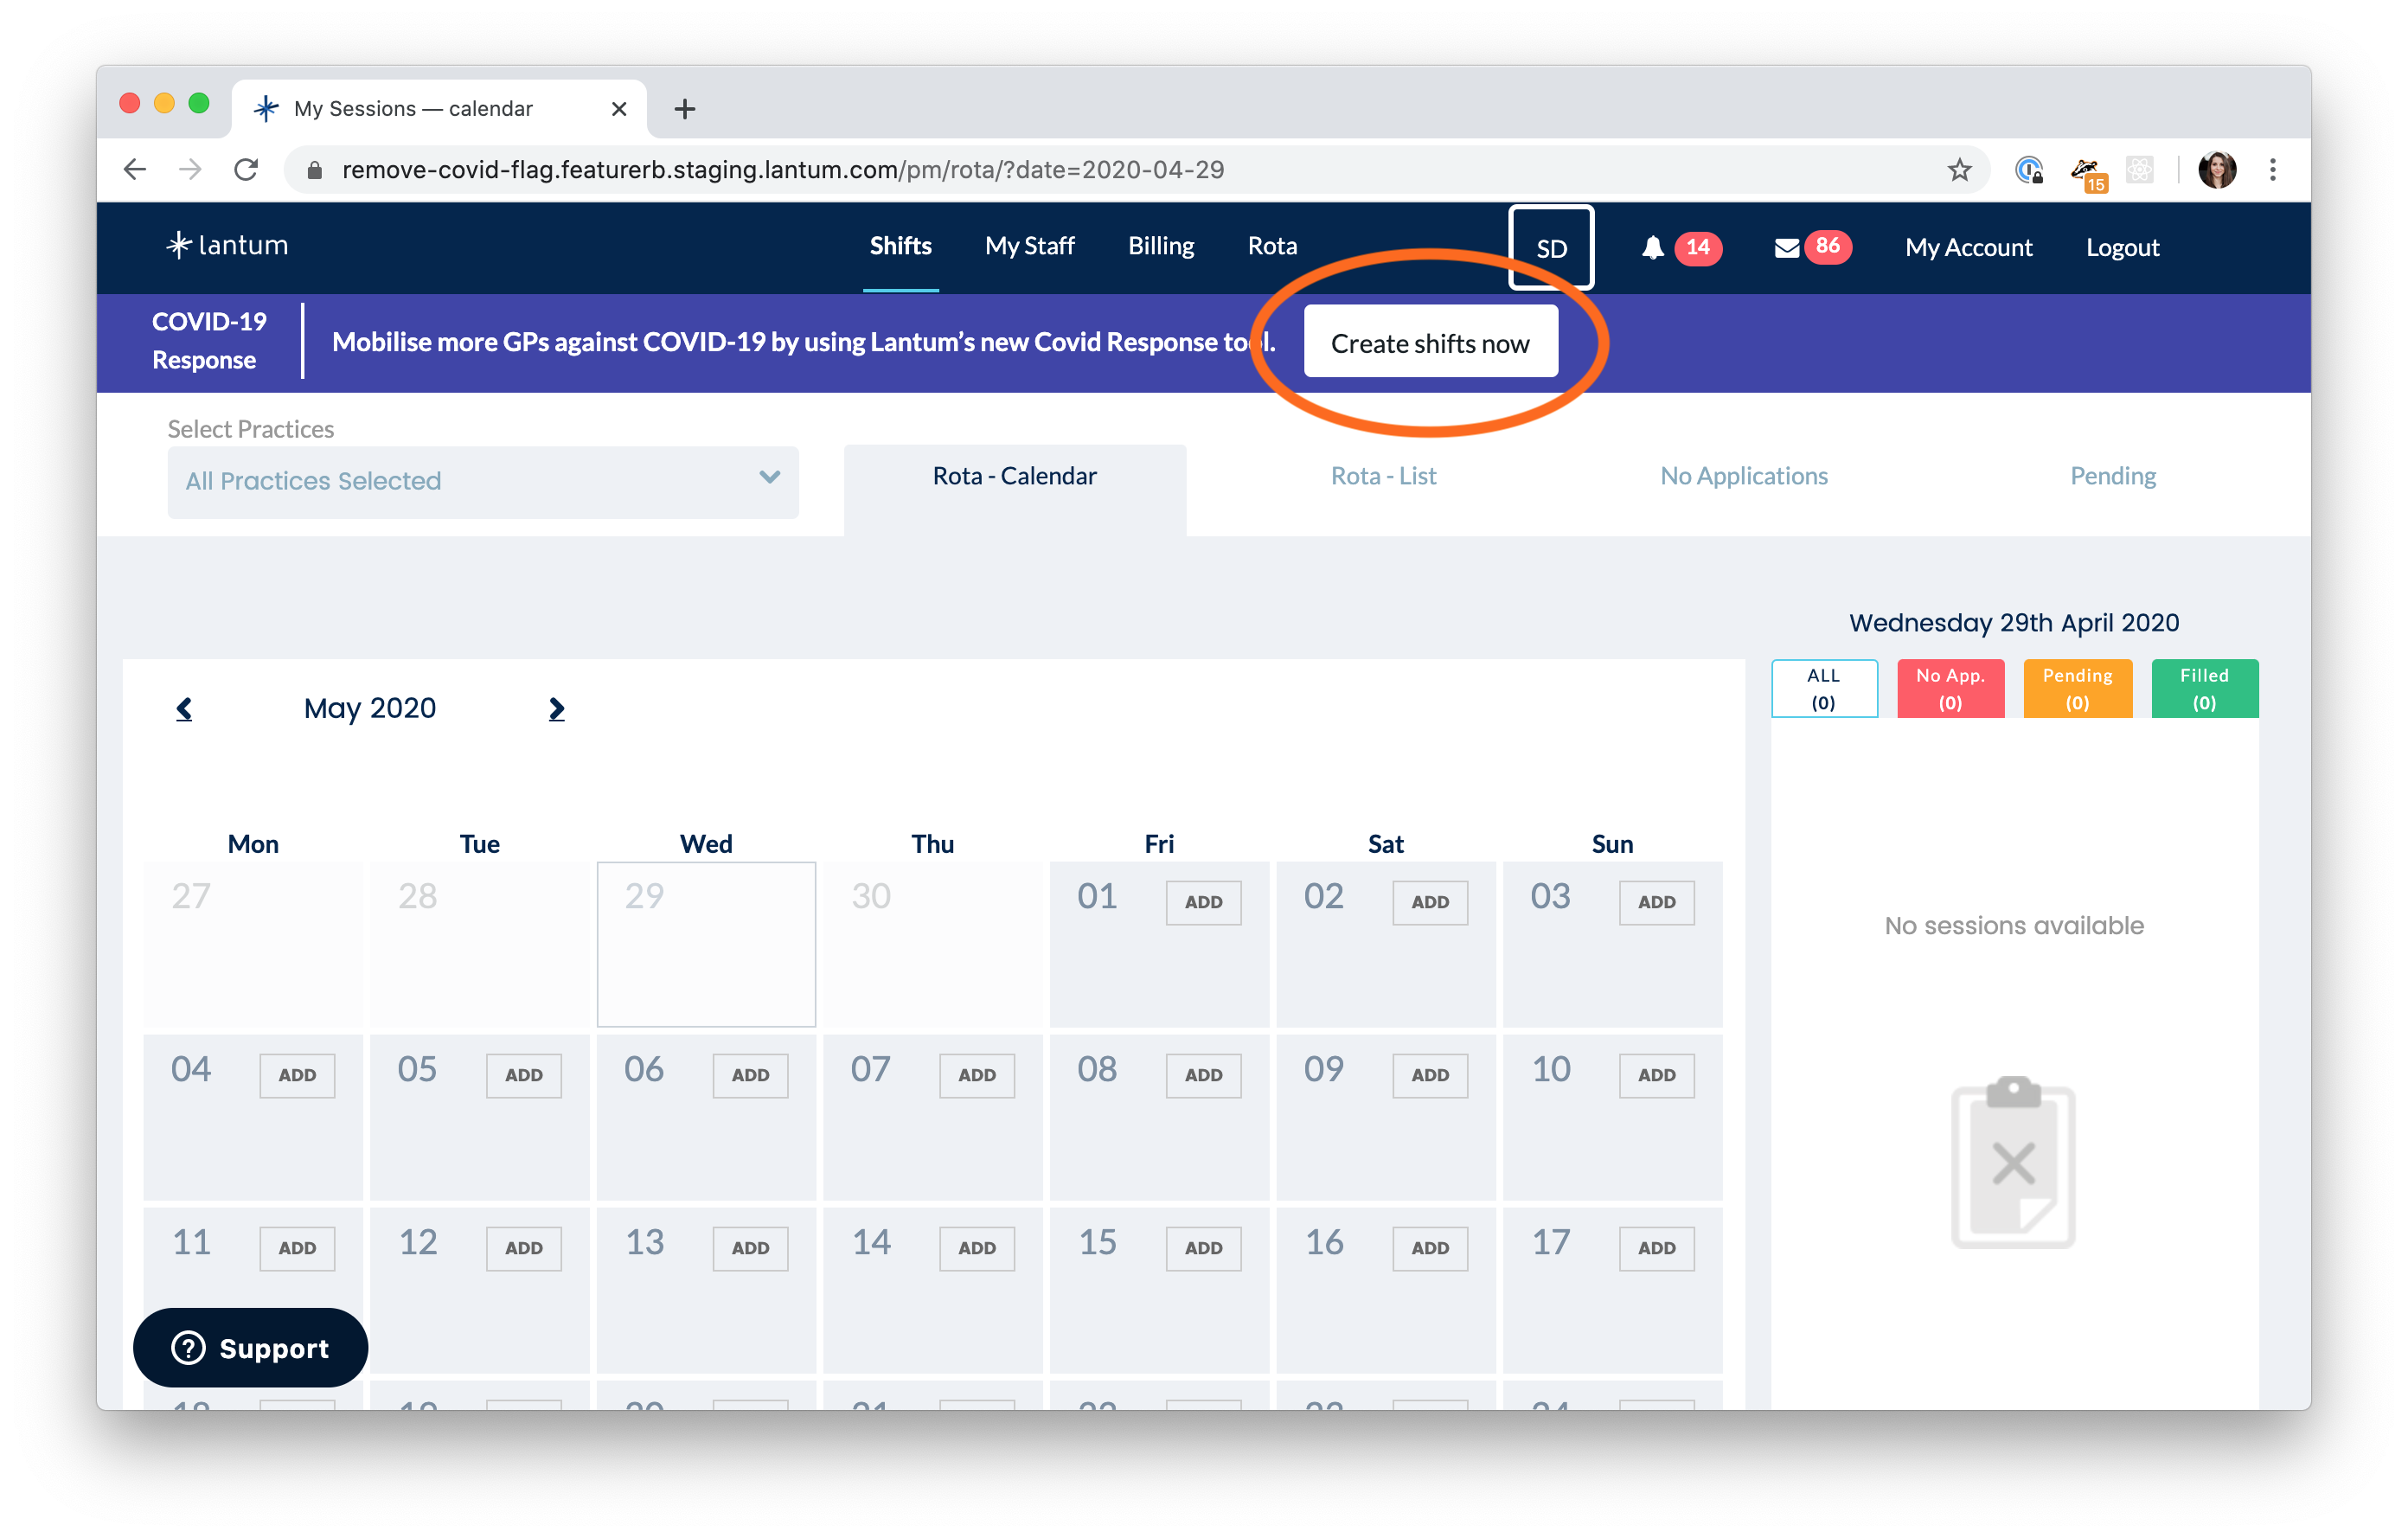2408x1538 pixels.
Task: Go to previous month arrow
Action: click(x=184, y=709)
